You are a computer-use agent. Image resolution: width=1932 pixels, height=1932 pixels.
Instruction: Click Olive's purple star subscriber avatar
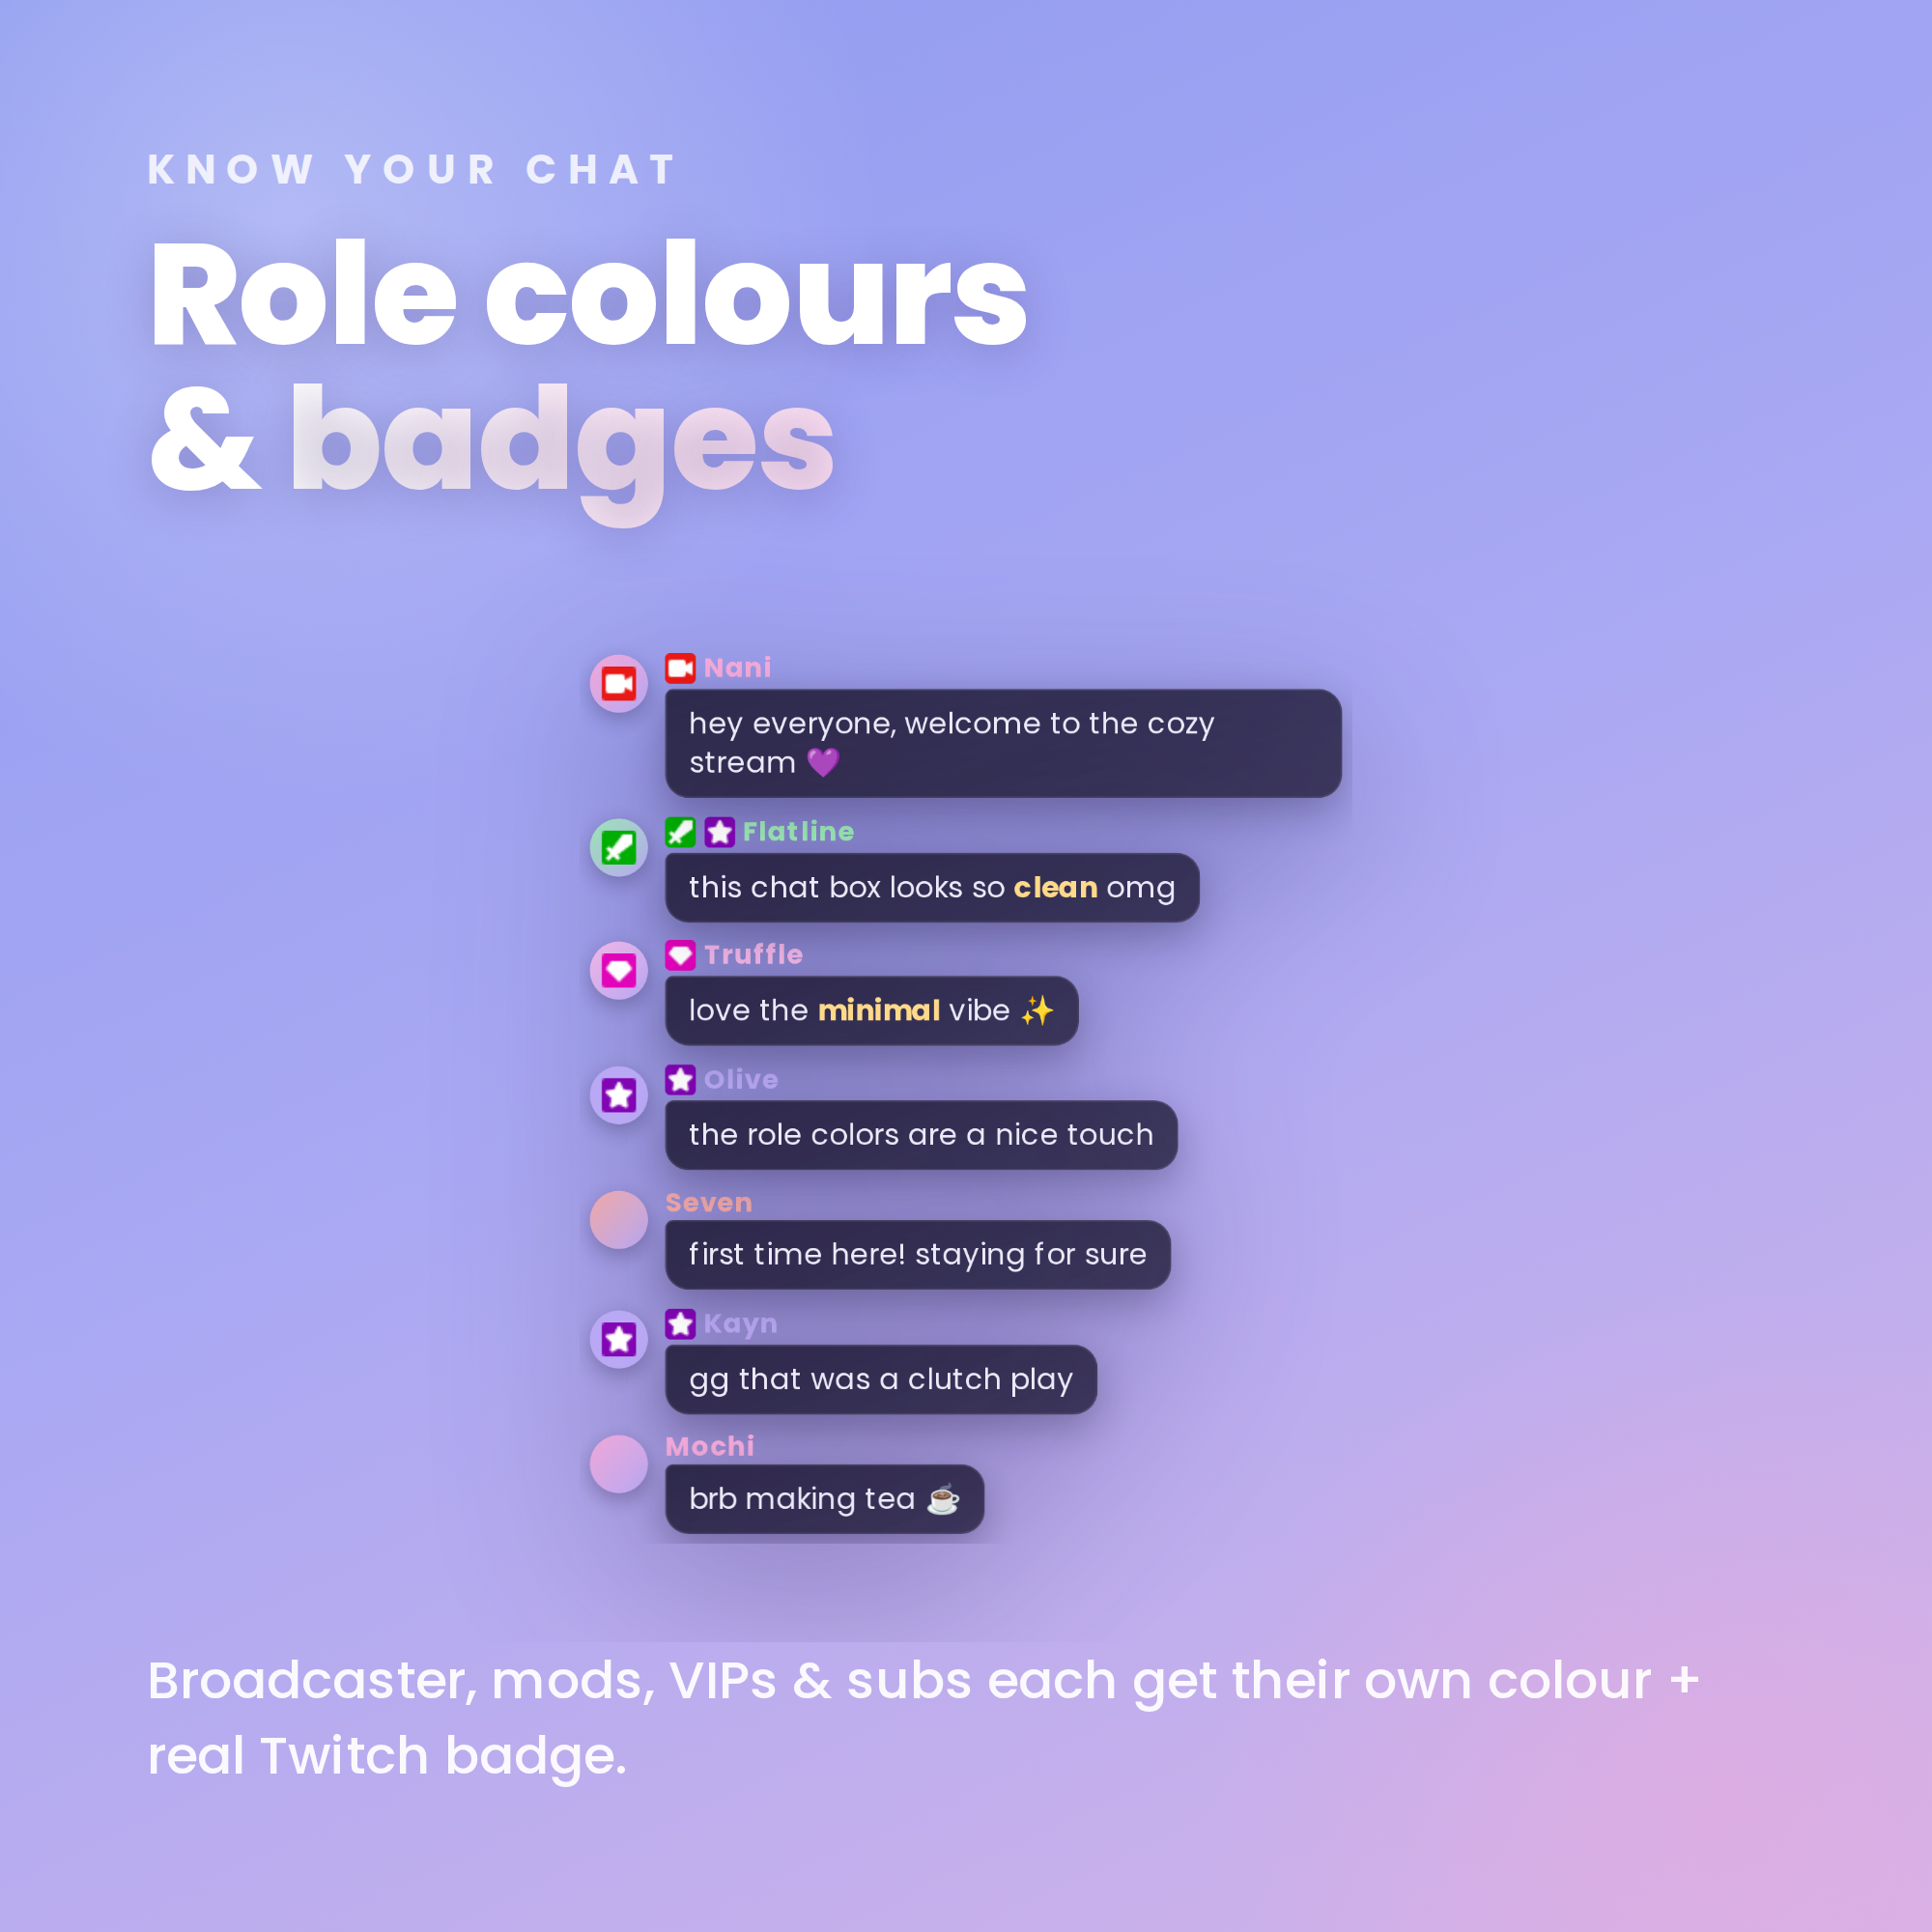tap(619, 1096)
